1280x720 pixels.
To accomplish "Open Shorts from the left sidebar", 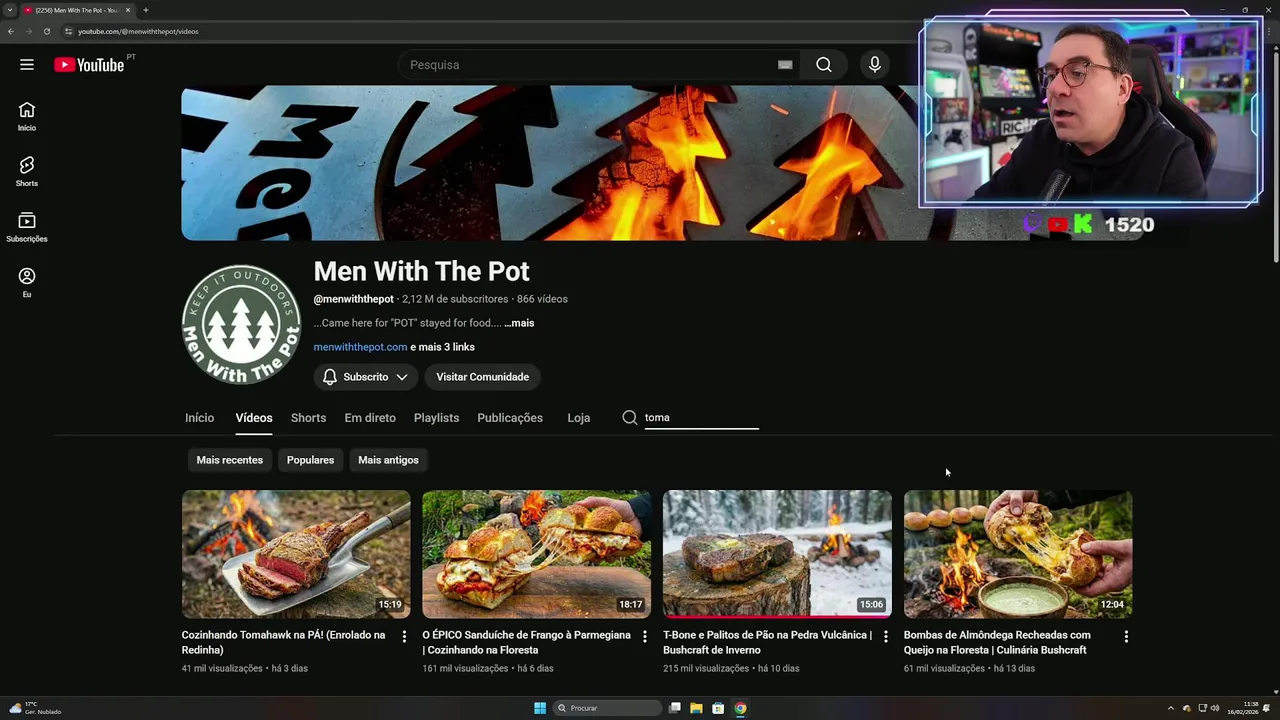I will pos(27,171).
